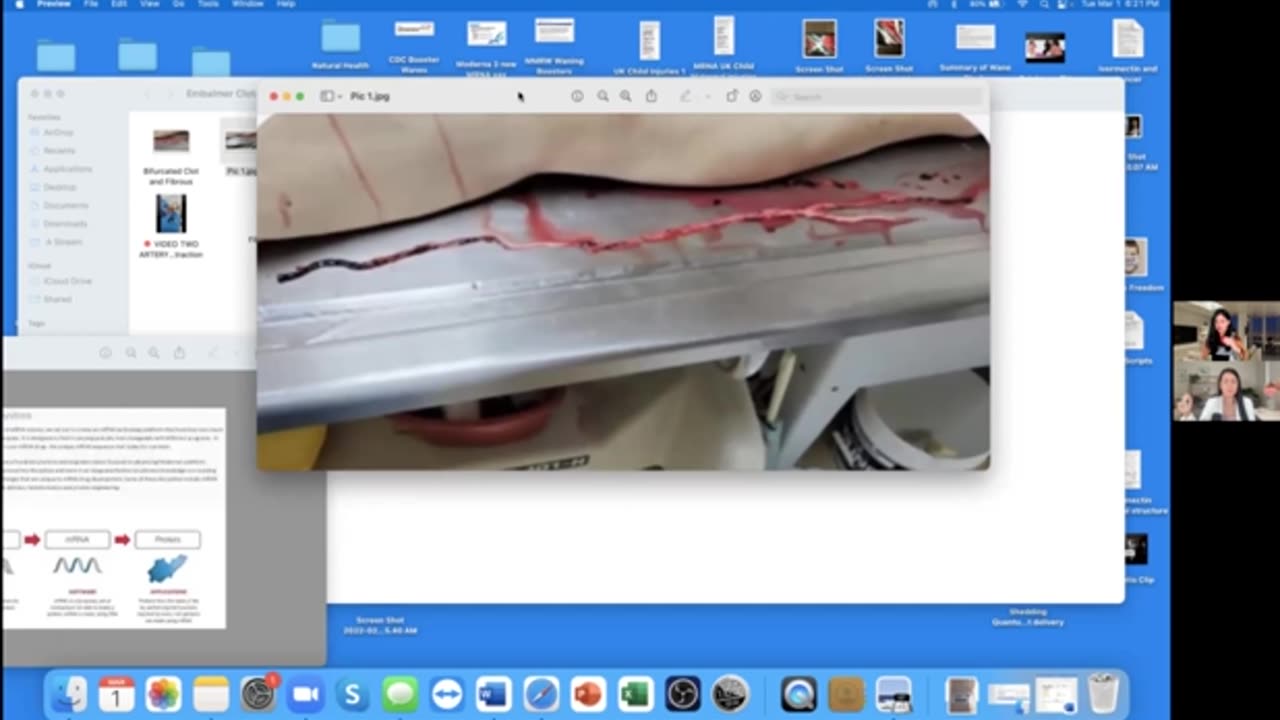Open the Help menu
Image resolution: width=1280 pixels, height=720 pixels.
pyautogui.click(x=286, y=4)
